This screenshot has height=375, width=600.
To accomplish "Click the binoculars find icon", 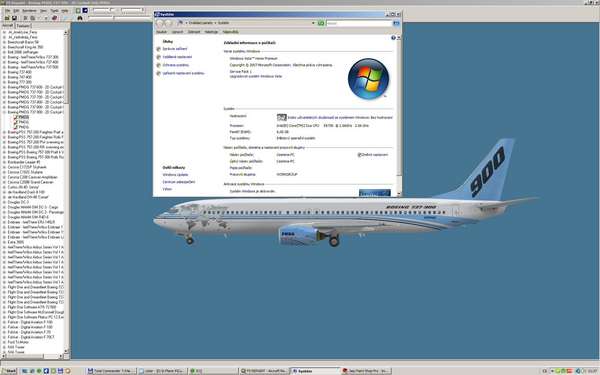I will tap(80, 18).
